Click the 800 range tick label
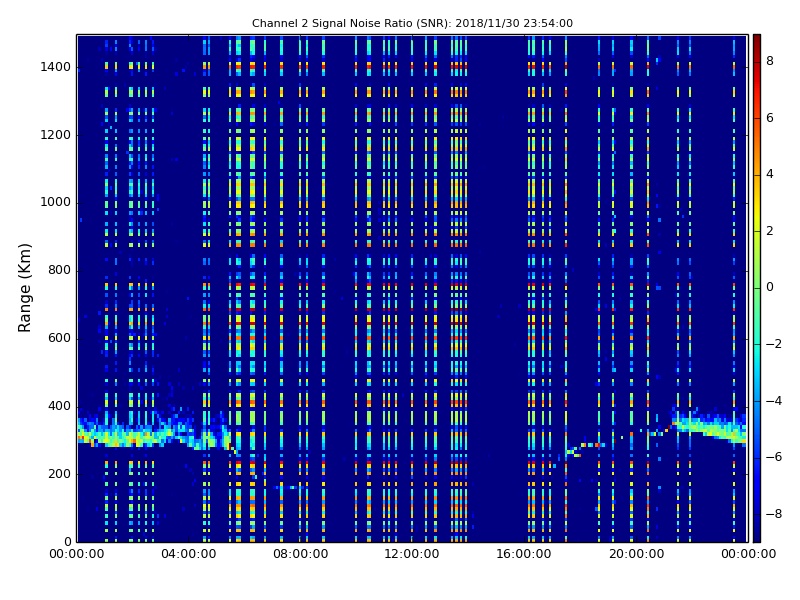 (59, 270)
